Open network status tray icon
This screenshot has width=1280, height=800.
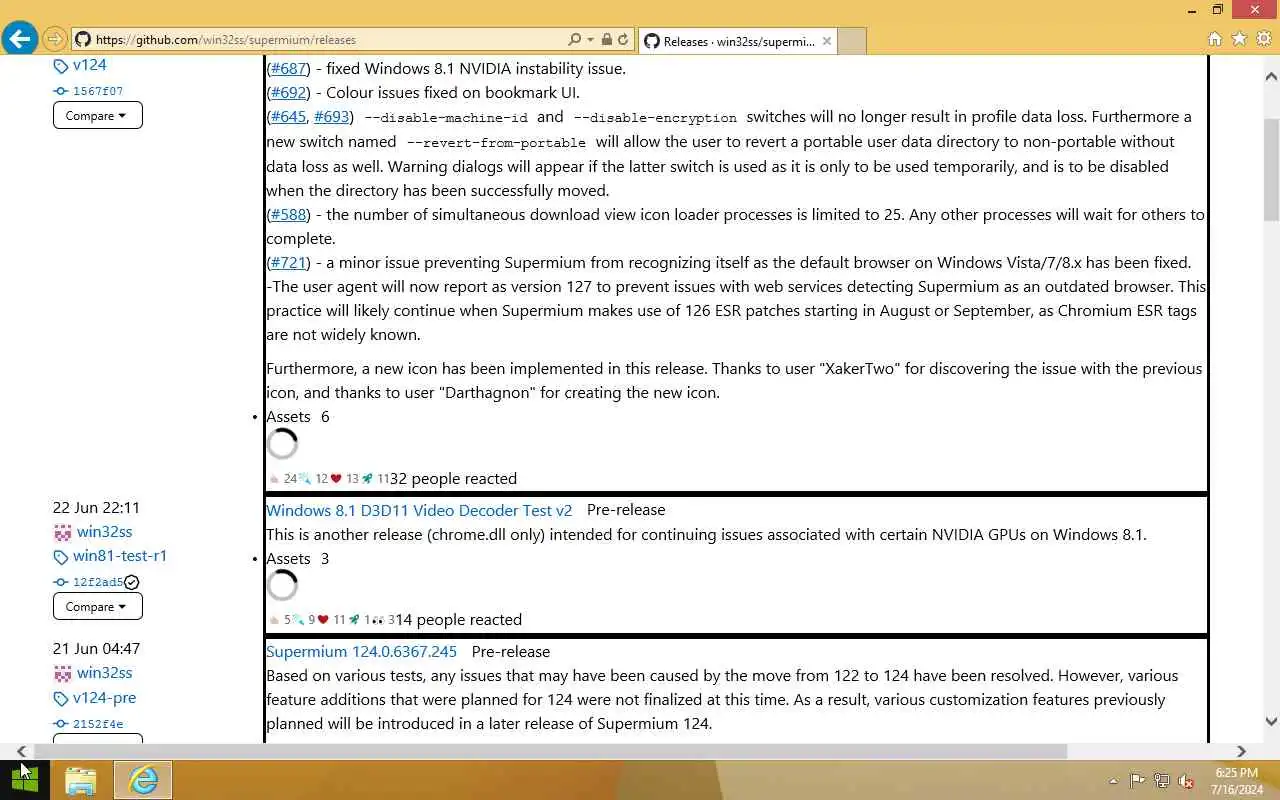pyautogui.click(x=1162, y=781)
